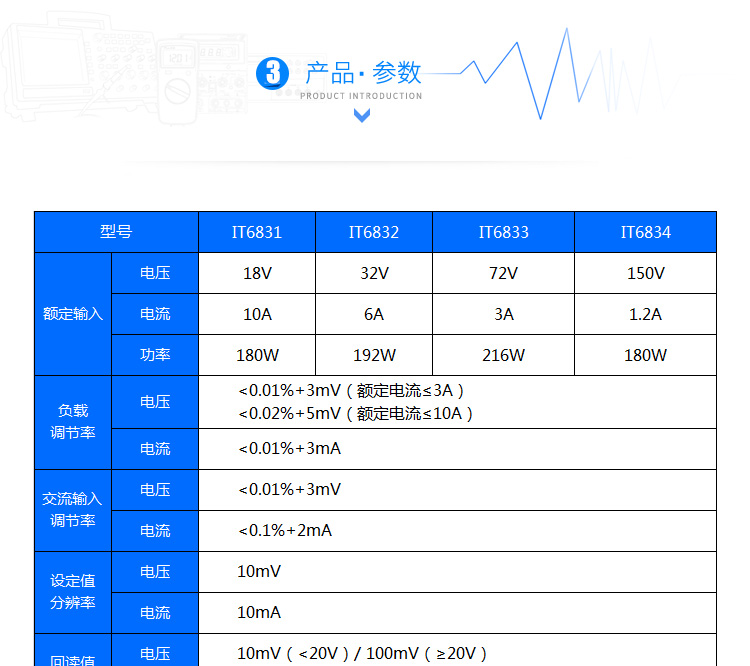Click the PRODUCT INTRODUCTION subtitle text
750x666 pixels.
pos(361,96)
